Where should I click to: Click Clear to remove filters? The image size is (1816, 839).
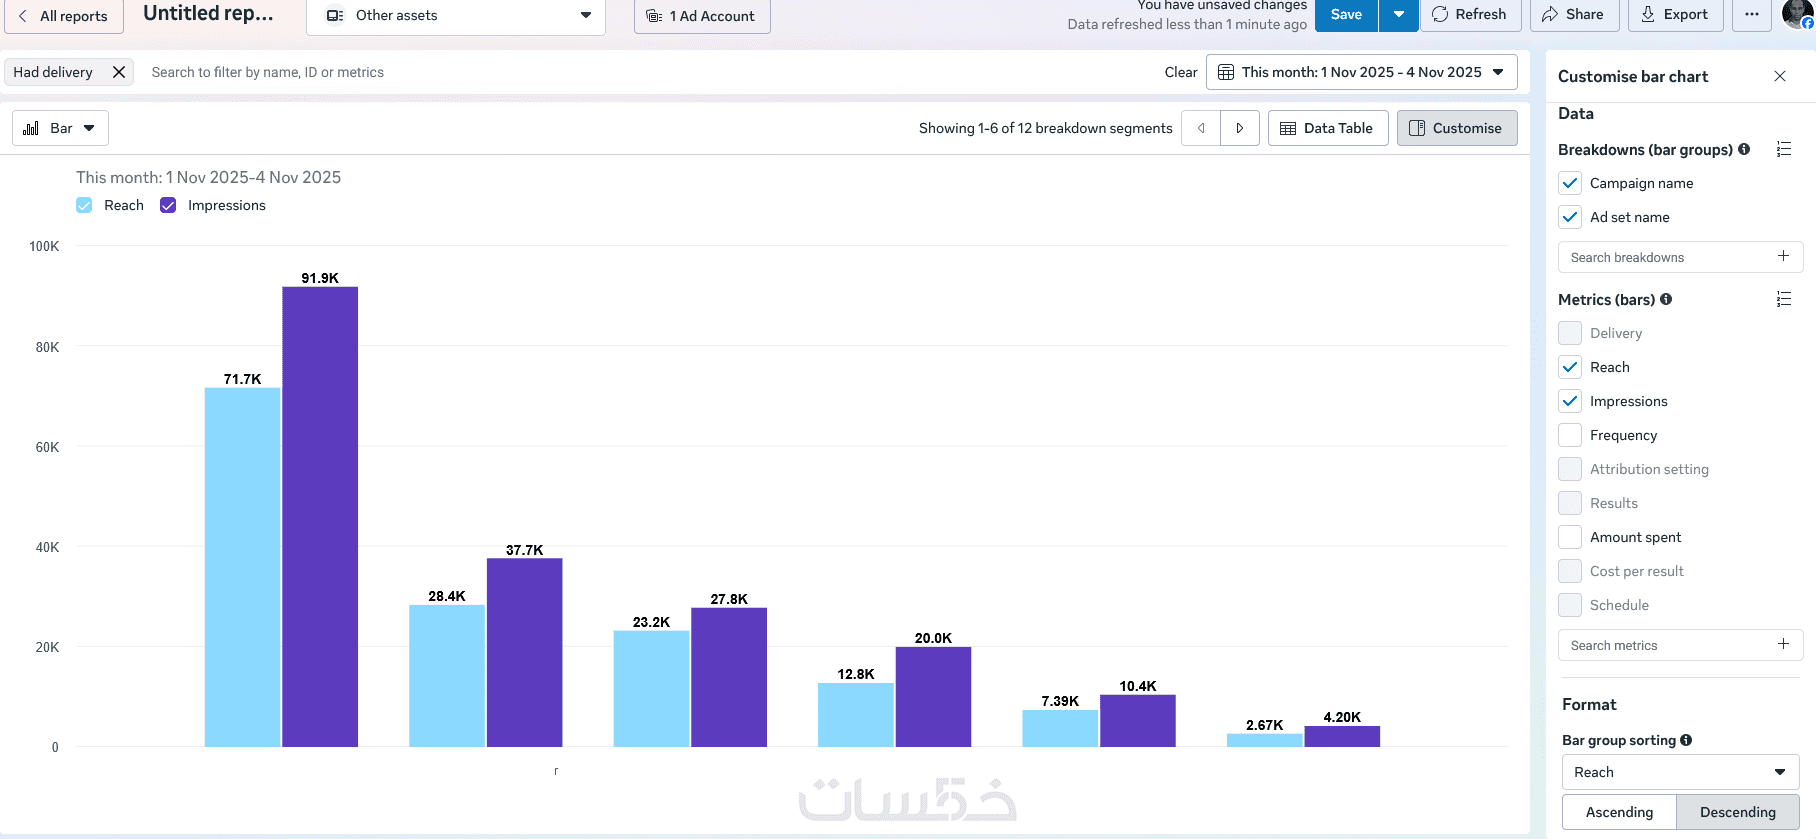[1181, 72]
